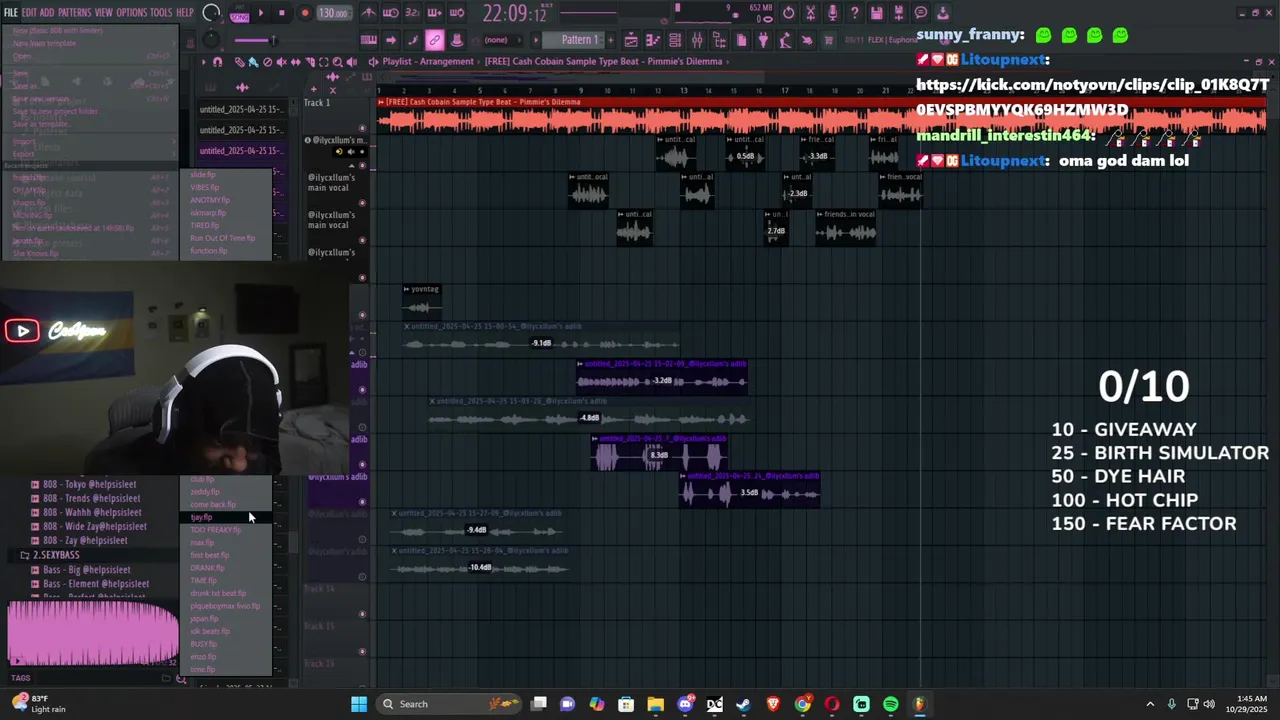Select the Delete tool in Playlist toolbar
This screenshot has height=720, width=1280.
267,61
